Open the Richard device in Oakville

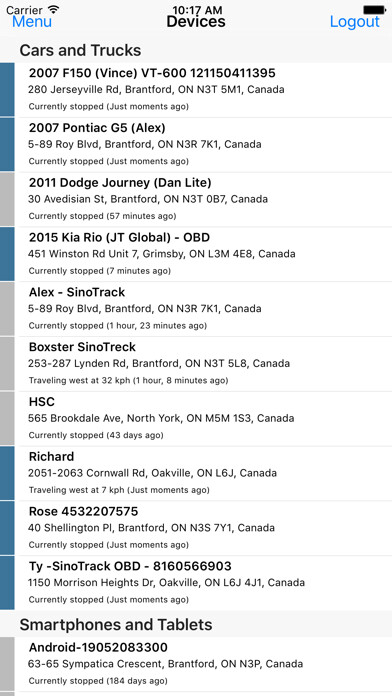point(196,473)
